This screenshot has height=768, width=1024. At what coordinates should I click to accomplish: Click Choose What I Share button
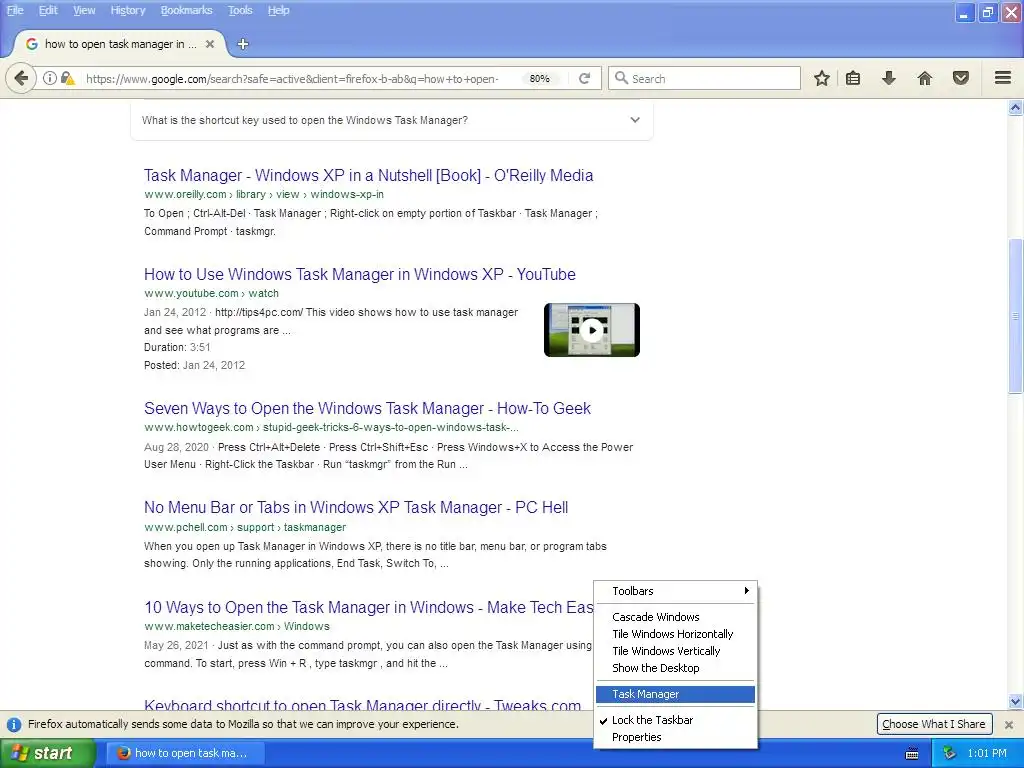click(934, 724)
